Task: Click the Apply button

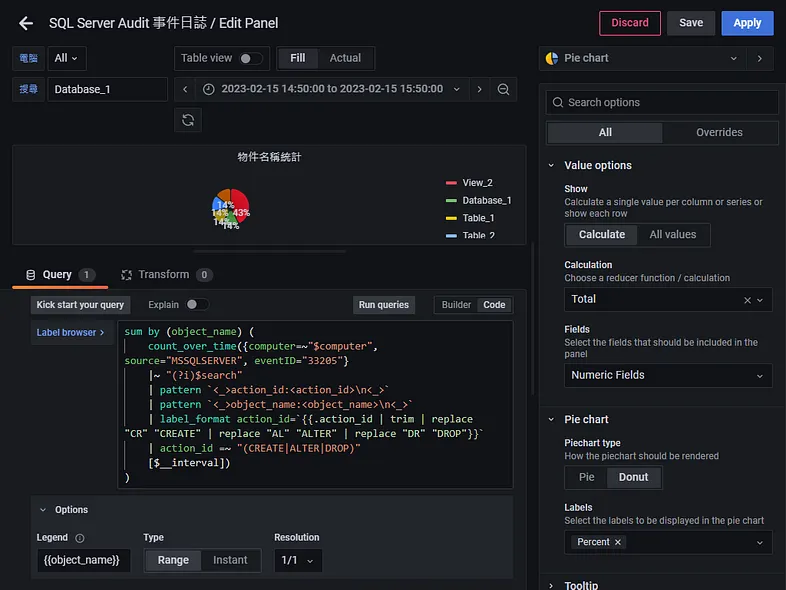Action: 747,23
